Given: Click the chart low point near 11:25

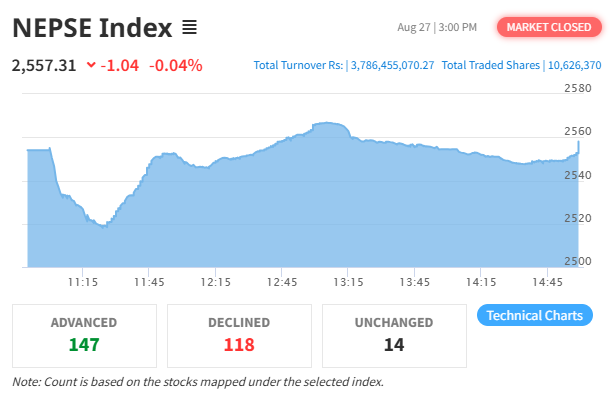Looking at the screenshot, I should [x=104, y=226].
